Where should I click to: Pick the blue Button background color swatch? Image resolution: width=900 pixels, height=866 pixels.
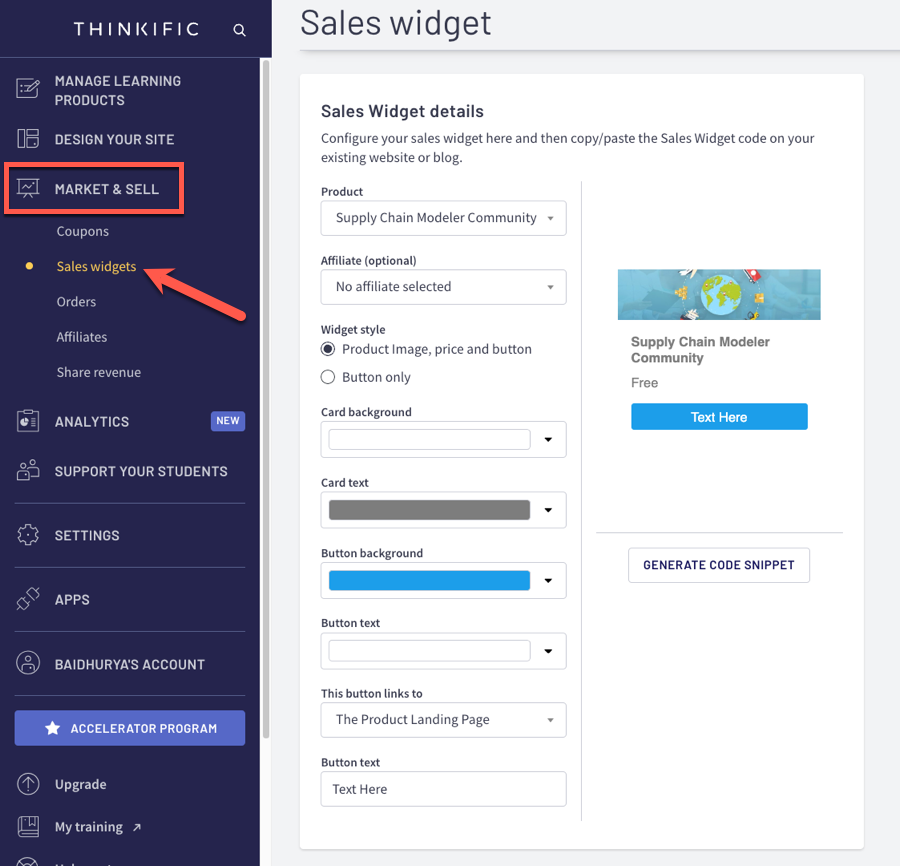pos(429,580)
